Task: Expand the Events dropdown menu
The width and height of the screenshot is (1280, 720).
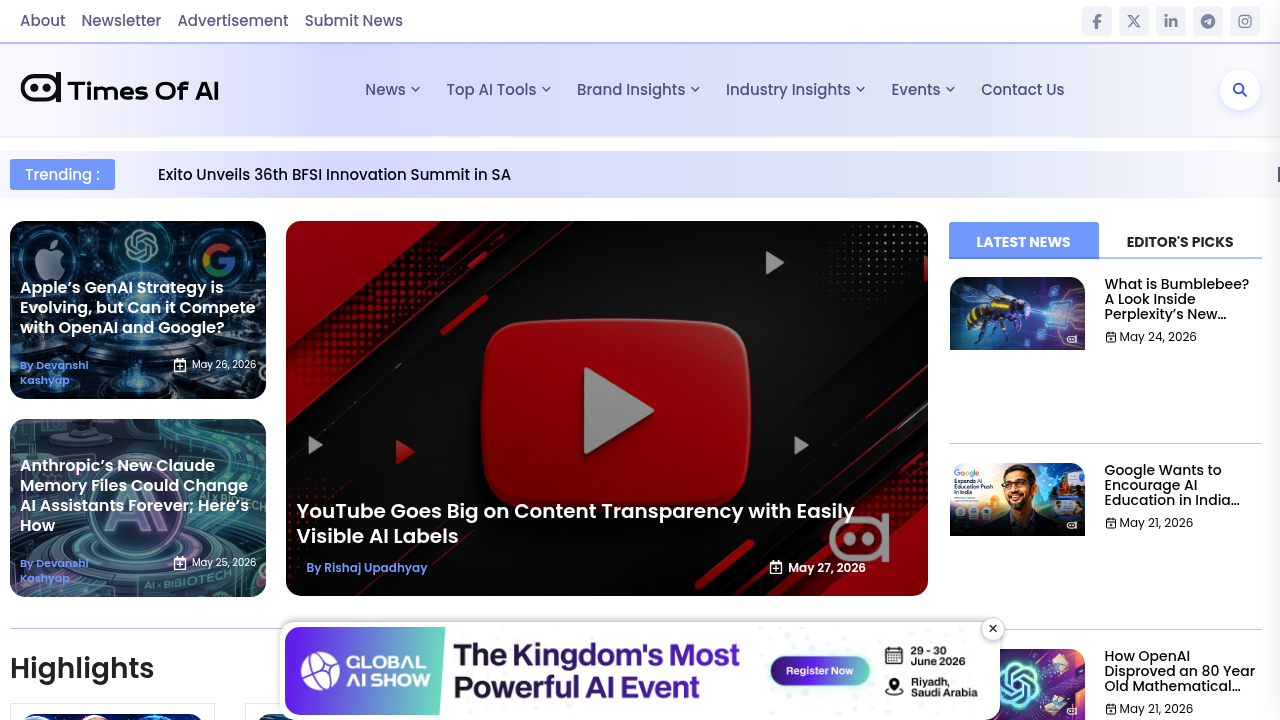Action: point(923,90)
